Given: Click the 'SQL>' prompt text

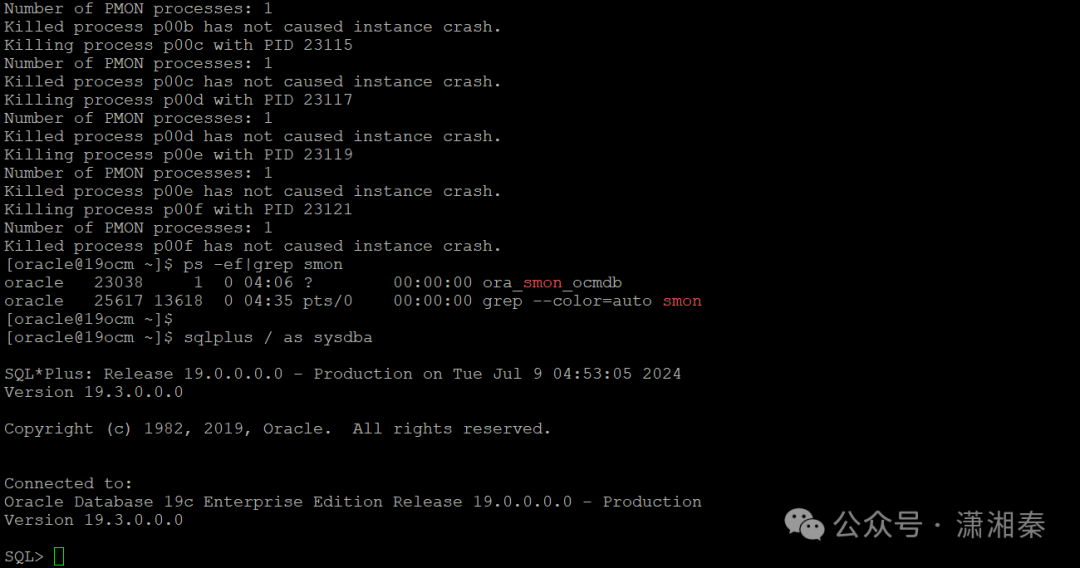Looking at the screenshot, I should click(24, 556).
